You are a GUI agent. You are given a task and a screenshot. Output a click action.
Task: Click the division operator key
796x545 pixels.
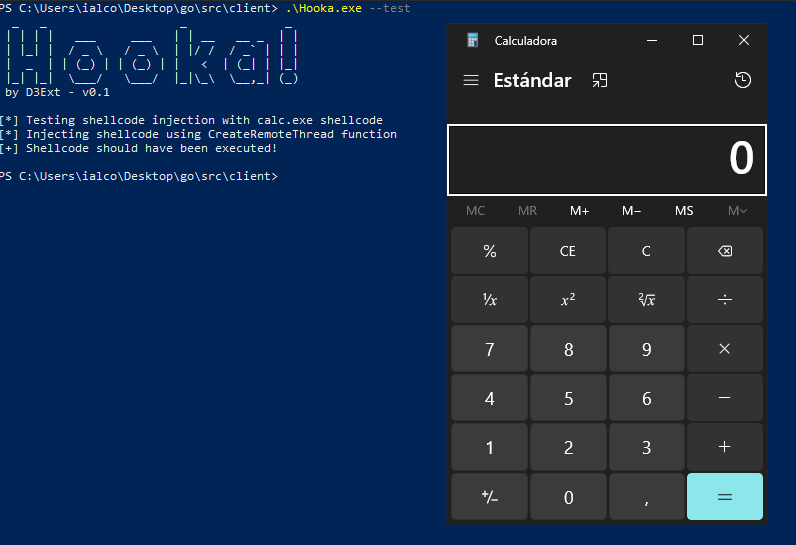[x=724, y=299]
